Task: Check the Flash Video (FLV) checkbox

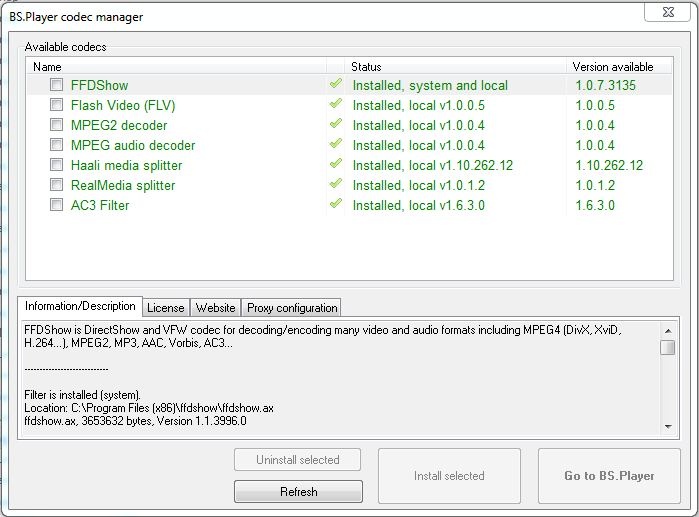Action: (57, 104)
